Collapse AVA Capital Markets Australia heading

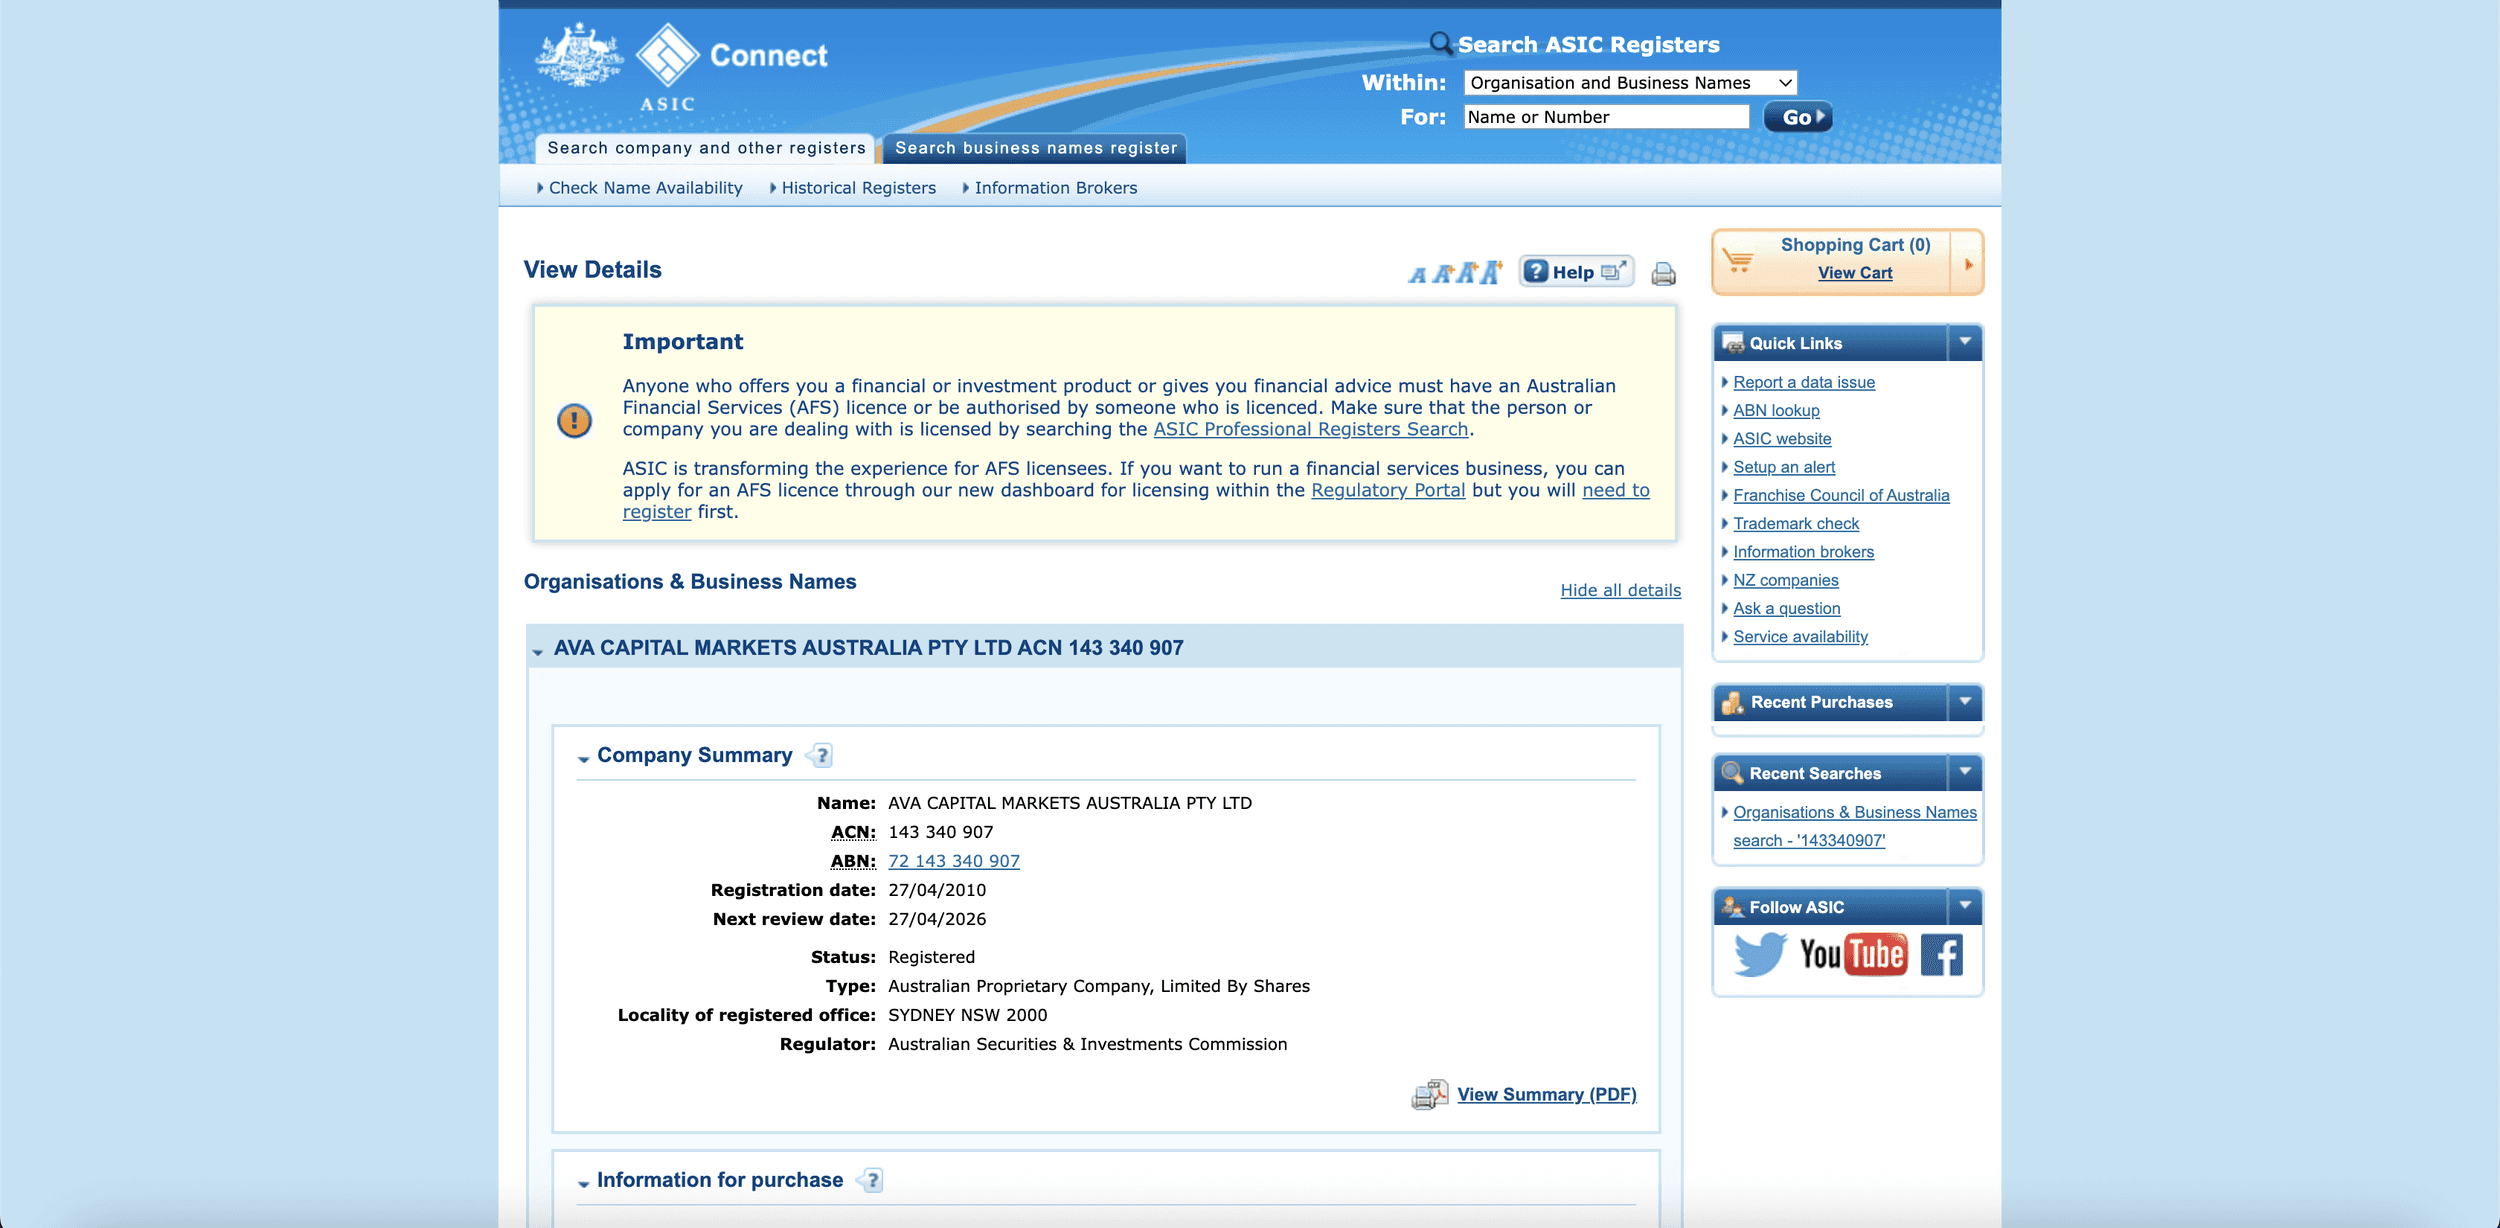[538, 652]
